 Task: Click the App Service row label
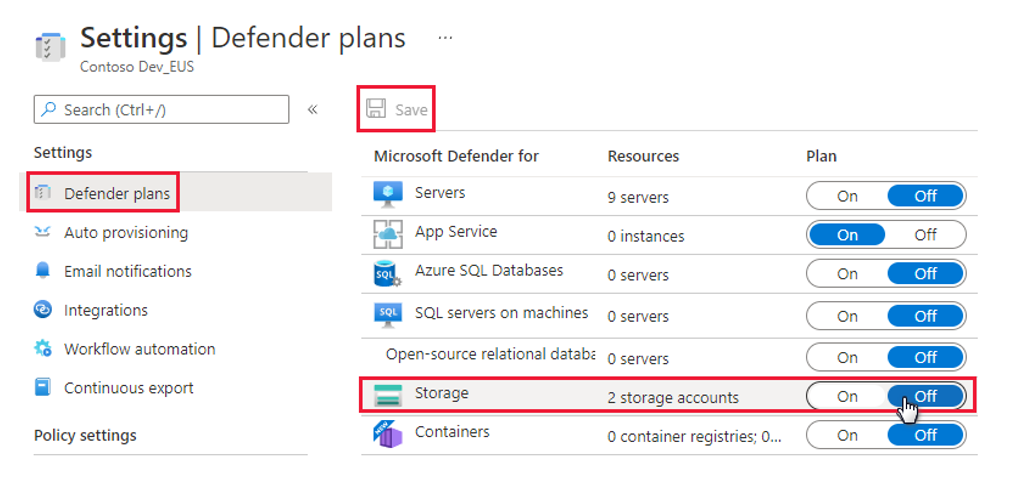pyautogui.click(x=456, y=231)
